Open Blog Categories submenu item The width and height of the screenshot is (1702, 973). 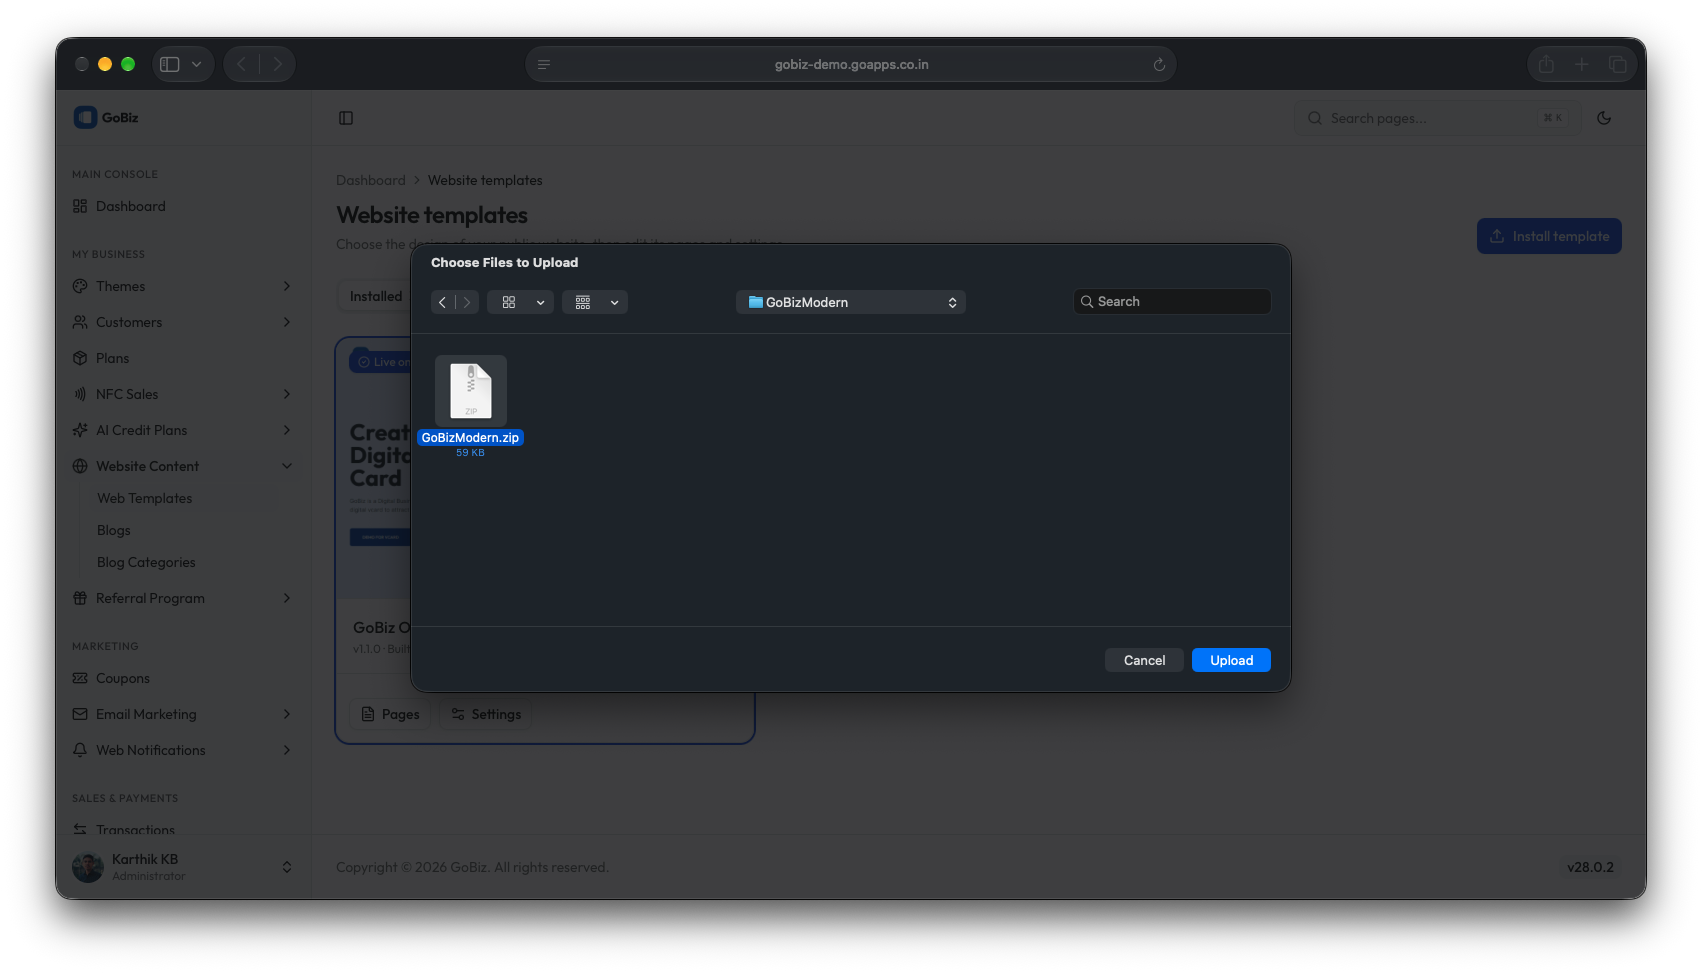click(146, 562)
